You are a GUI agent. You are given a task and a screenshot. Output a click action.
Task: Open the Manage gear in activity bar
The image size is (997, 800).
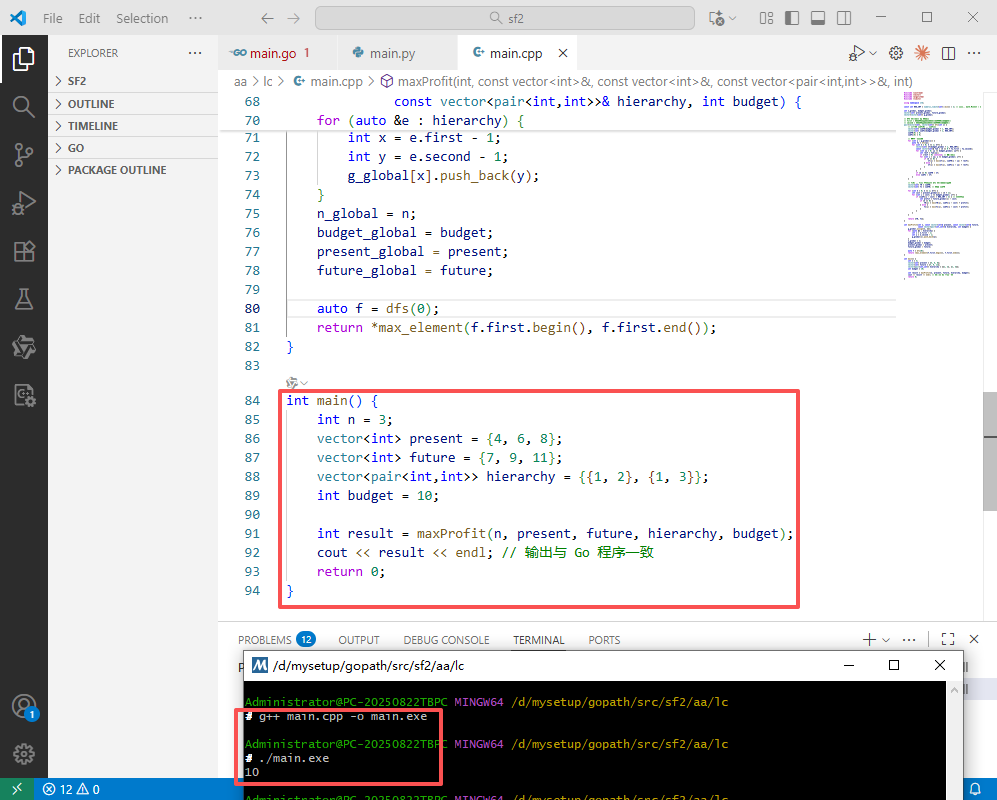tap(24, 754)
